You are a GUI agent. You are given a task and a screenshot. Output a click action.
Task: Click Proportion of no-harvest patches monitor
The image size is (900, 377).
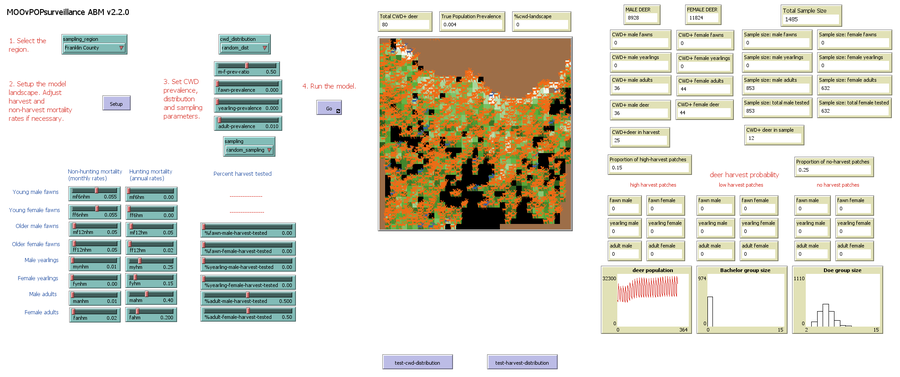click(x=835, y=166)
